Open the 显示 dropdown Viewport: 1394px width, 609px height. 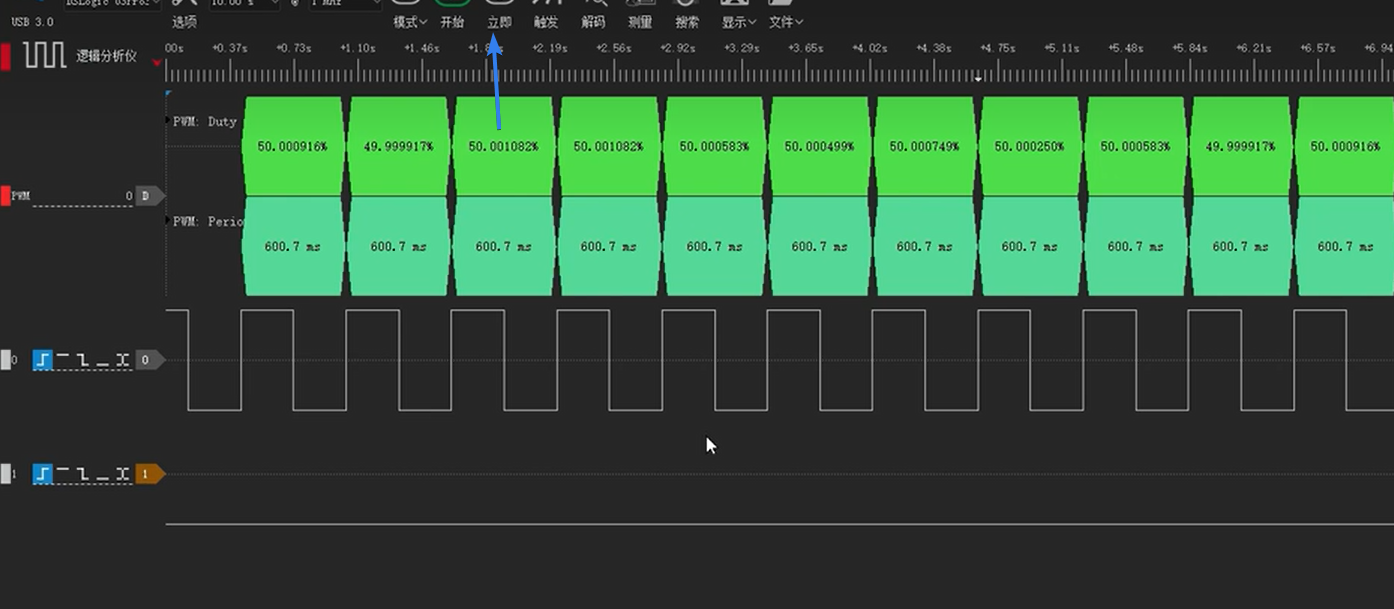point(738,22)
